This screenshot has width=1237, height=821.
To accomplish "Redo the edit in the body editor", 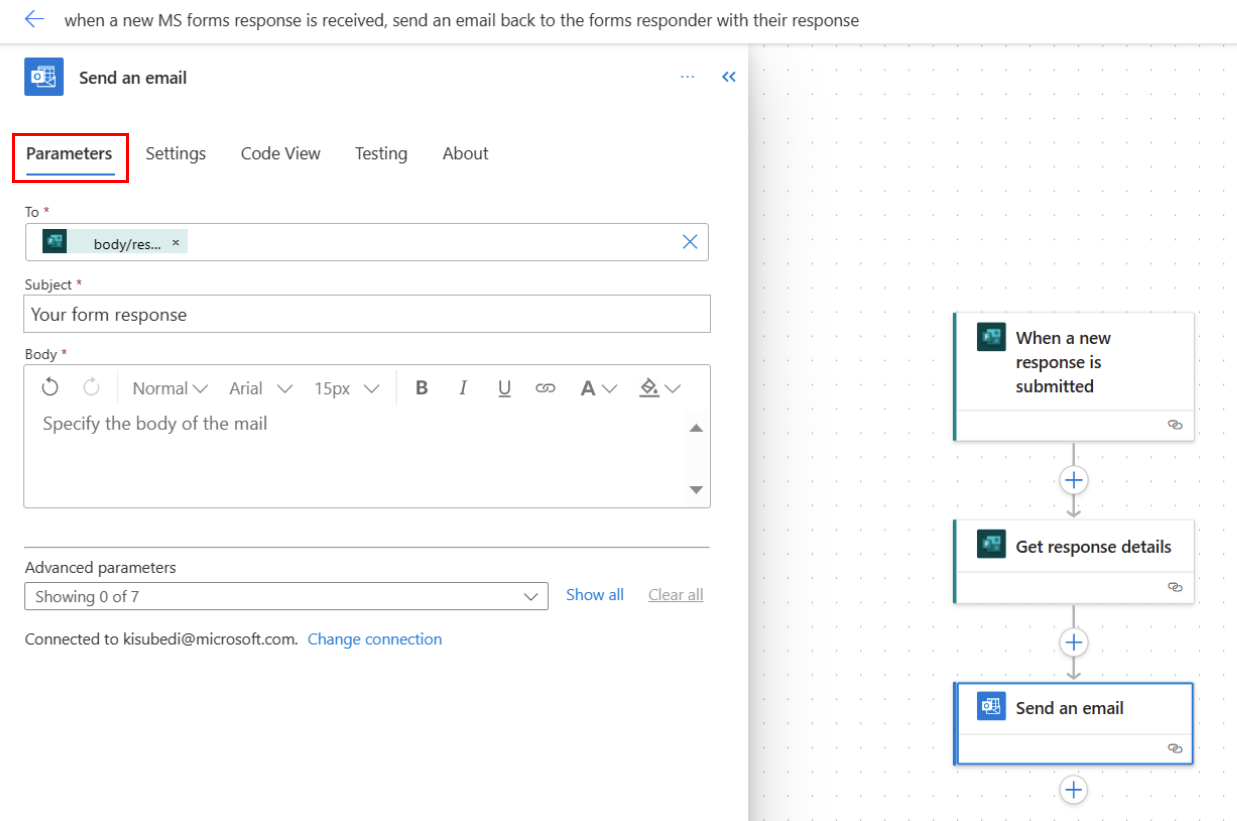I will point(91,388).
